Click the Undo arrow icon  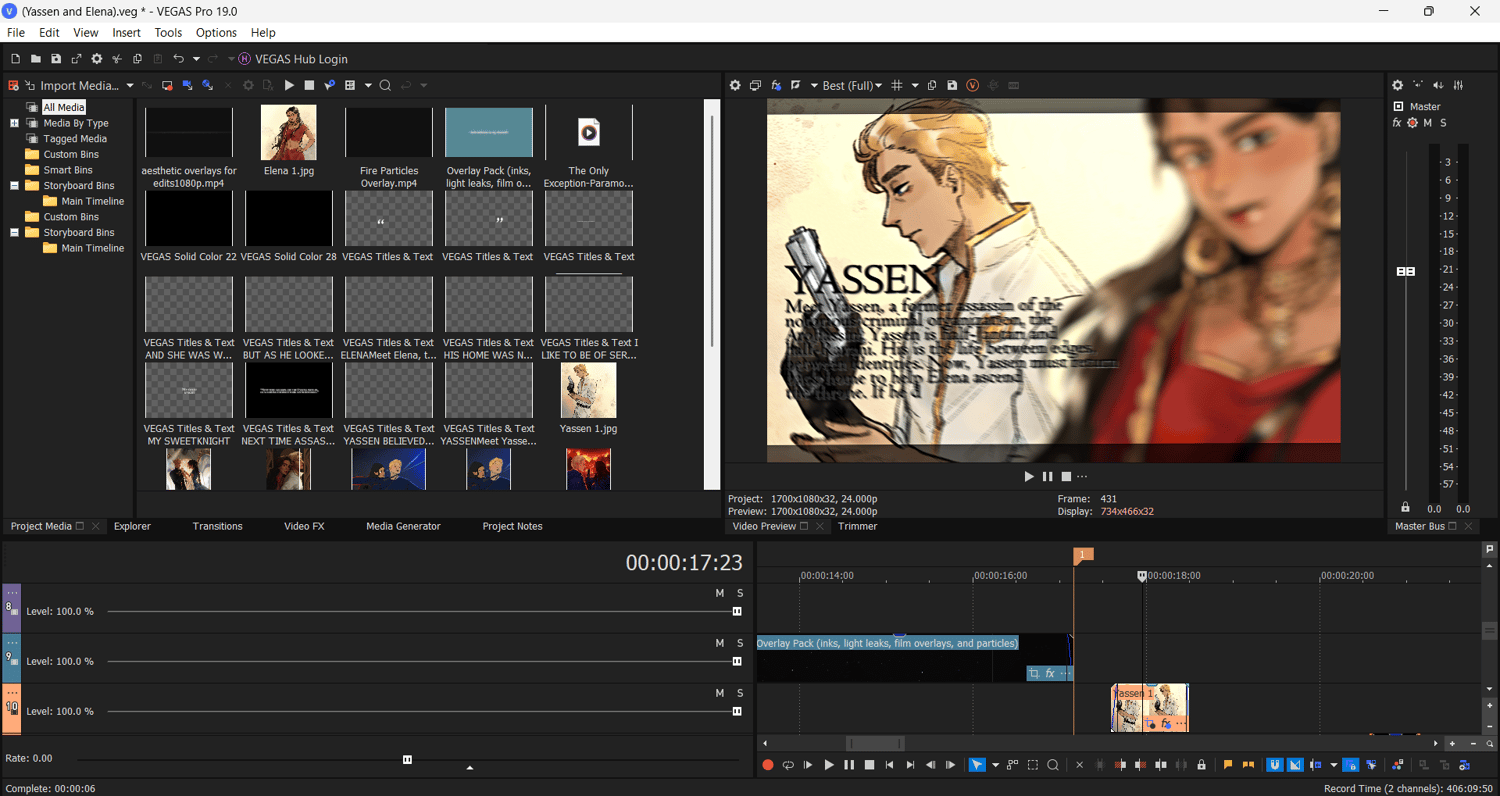(178, 59)
